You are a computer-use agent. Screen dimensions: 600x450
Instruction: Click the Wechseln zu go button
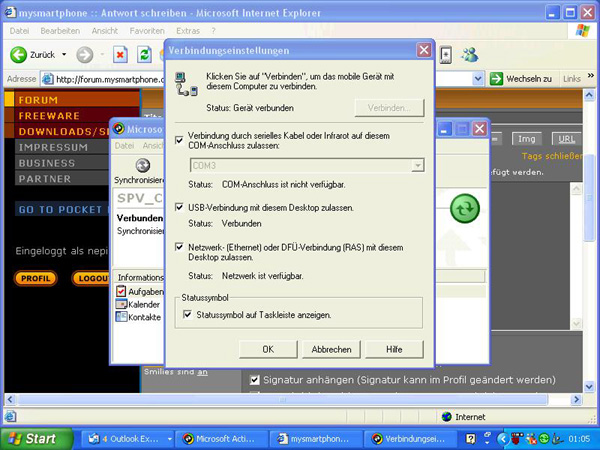pyautogui.click(x=521, y=79)
